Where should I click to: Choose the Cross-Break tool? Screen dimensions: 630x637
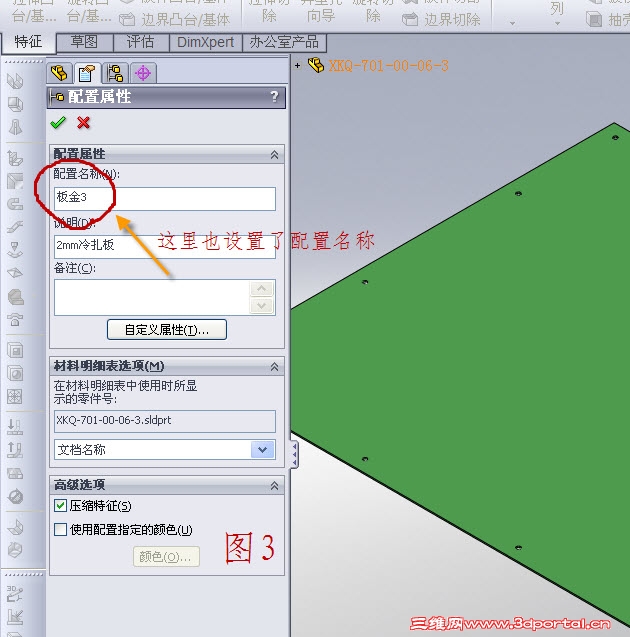pyautogui.click(x=15, y=273)
